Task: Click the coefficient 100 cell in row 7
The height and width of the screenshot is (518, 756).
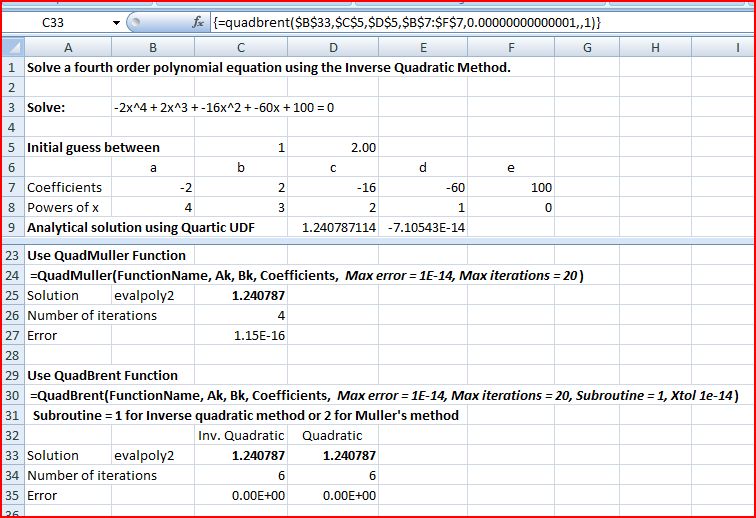Action: [511, 187]
